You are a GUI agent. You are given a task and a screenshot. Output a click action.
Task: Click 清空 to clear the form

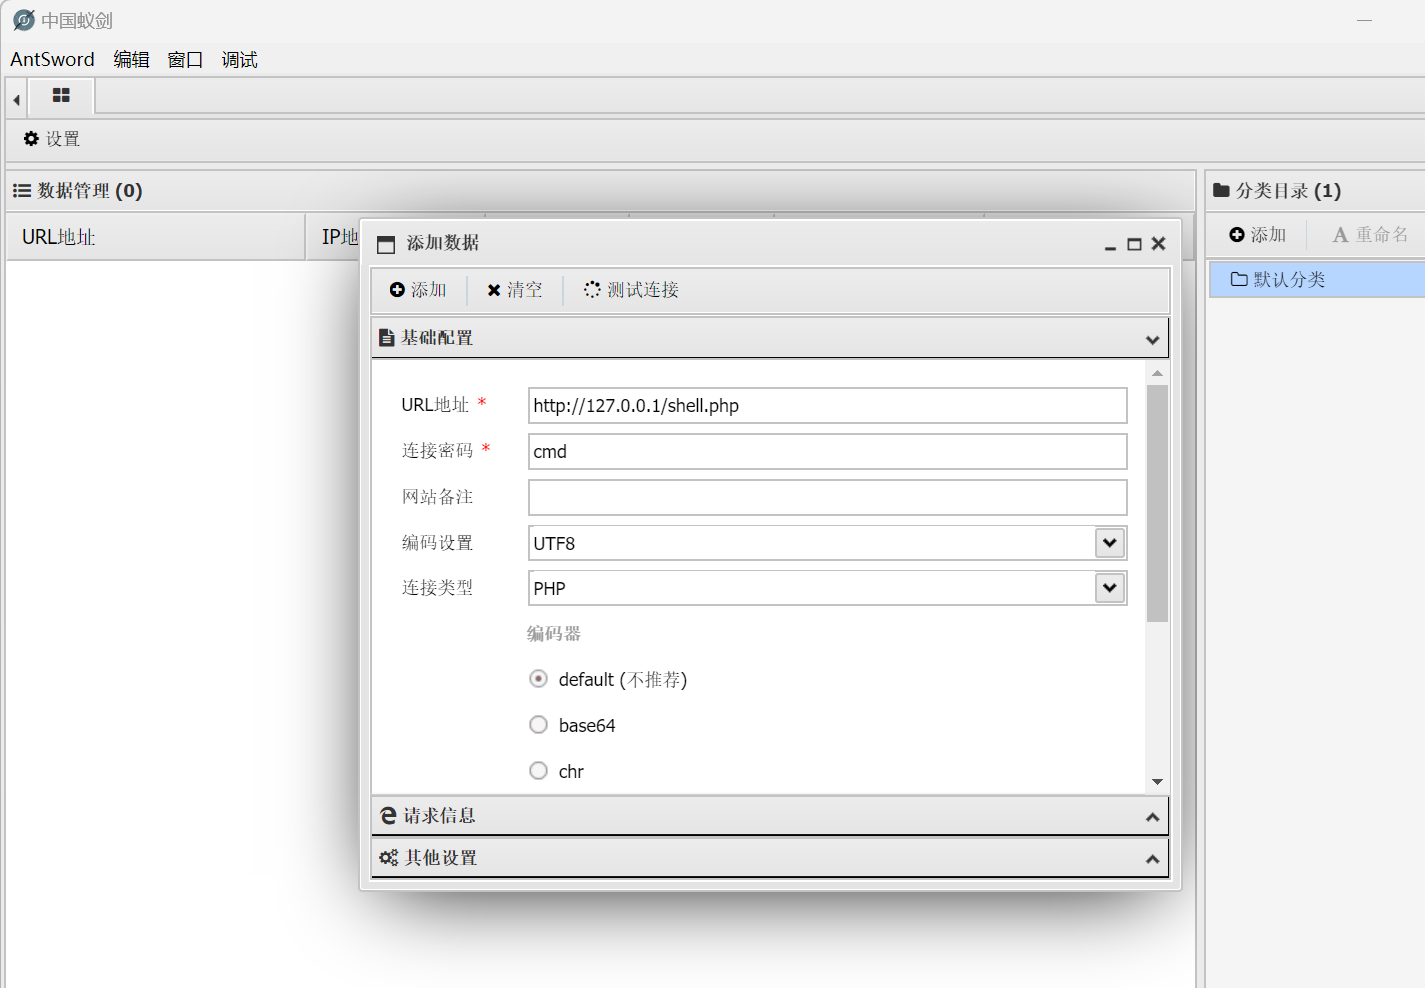514,290
